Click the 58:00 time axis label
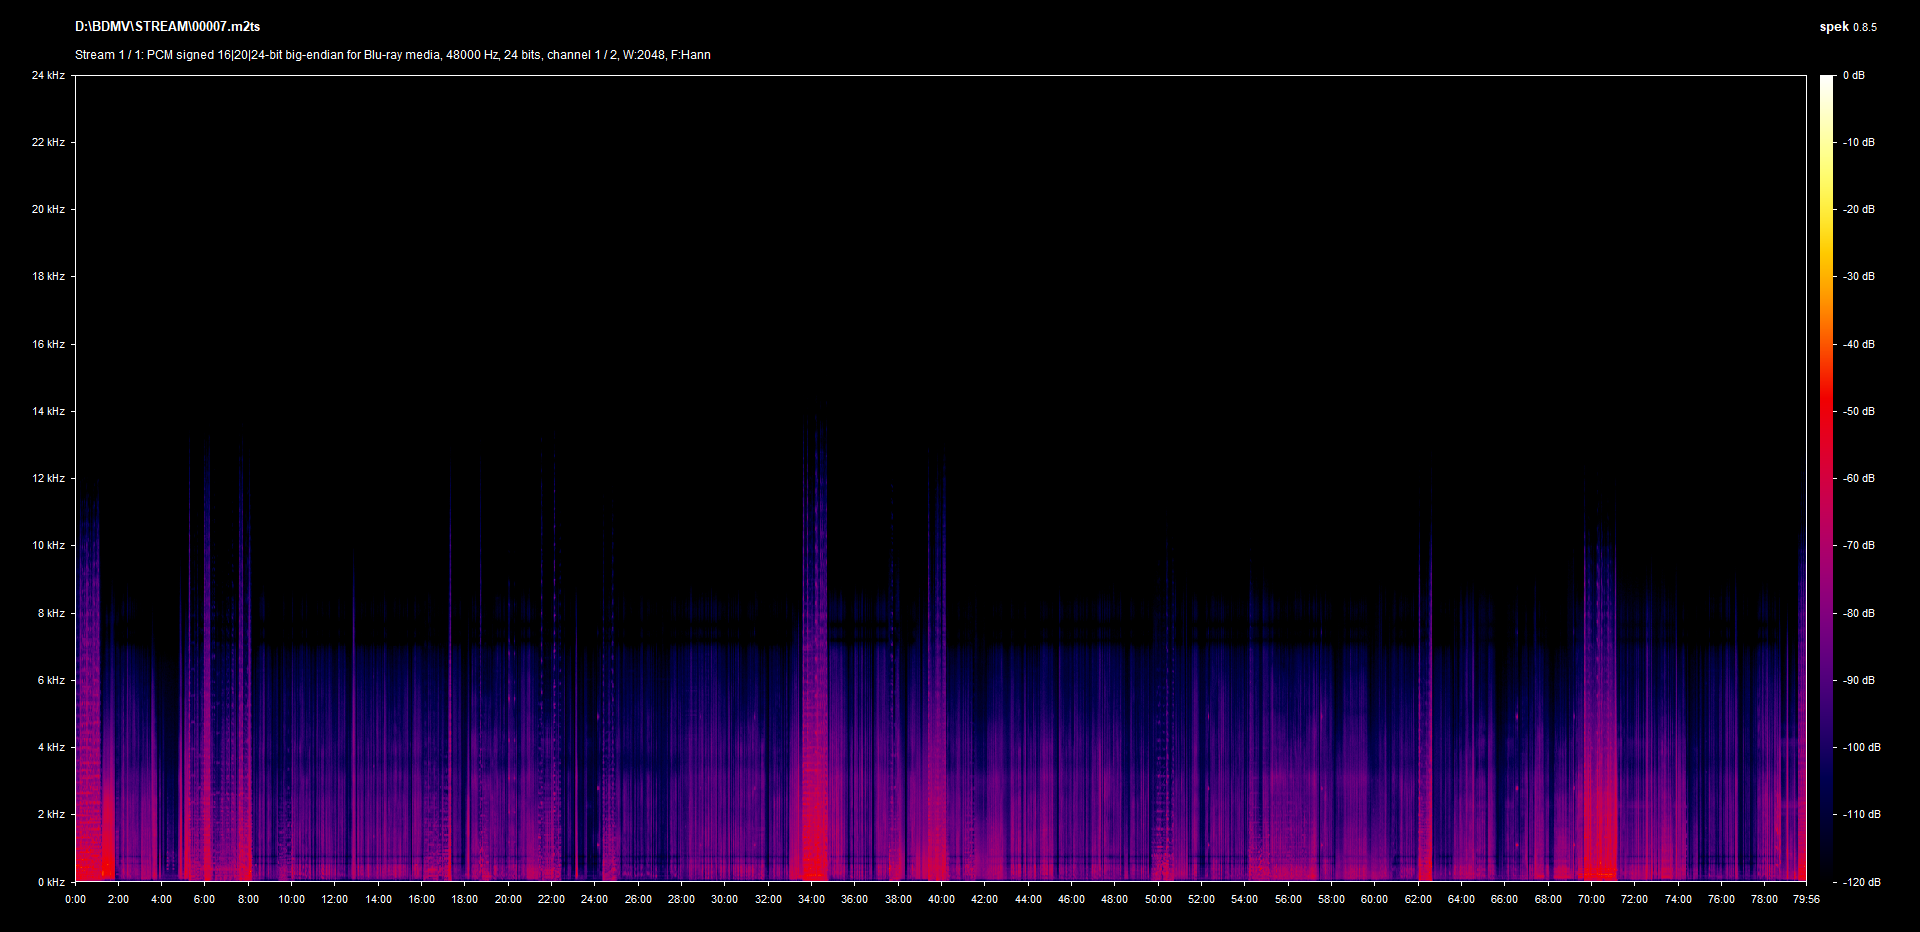The image size is (1920, 932). click(1331, 899)
